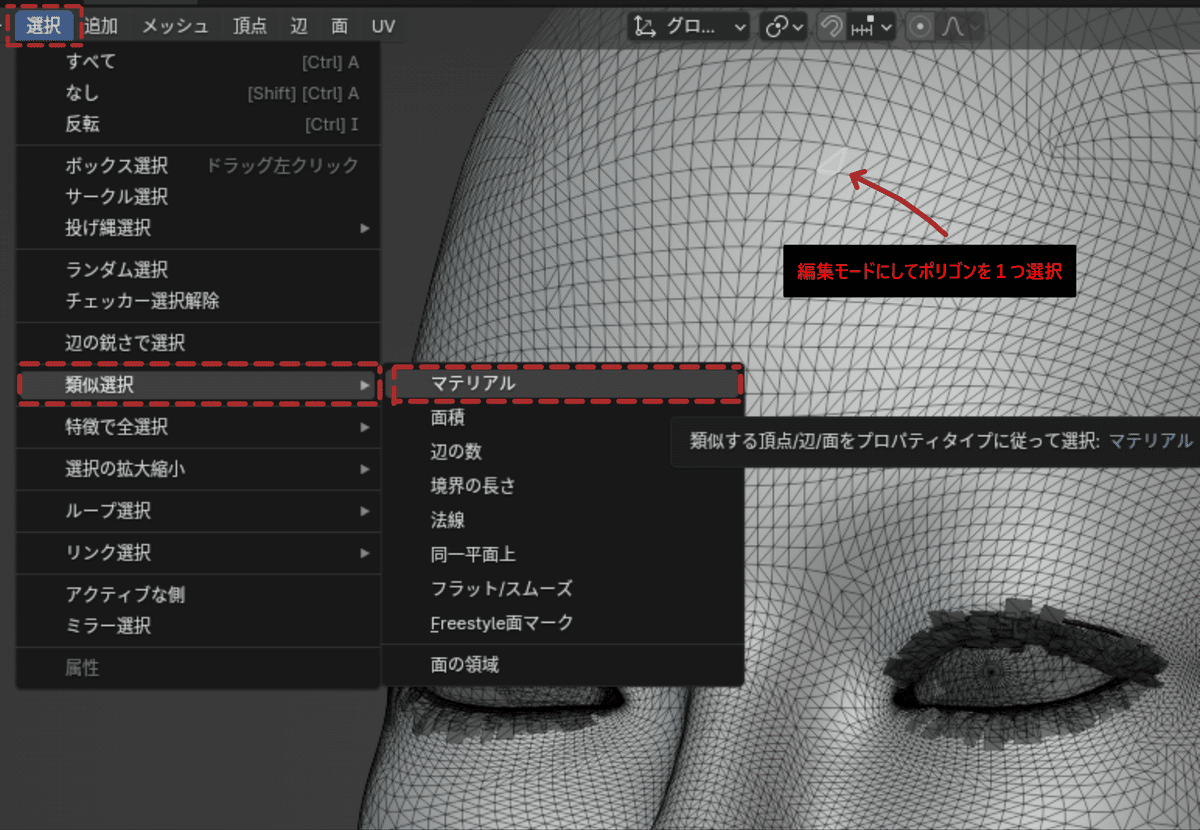This screenshot has height=830, width=1200.
Task: Open the proportional falloff curve dropdown
Action: (x=960, y=27)
